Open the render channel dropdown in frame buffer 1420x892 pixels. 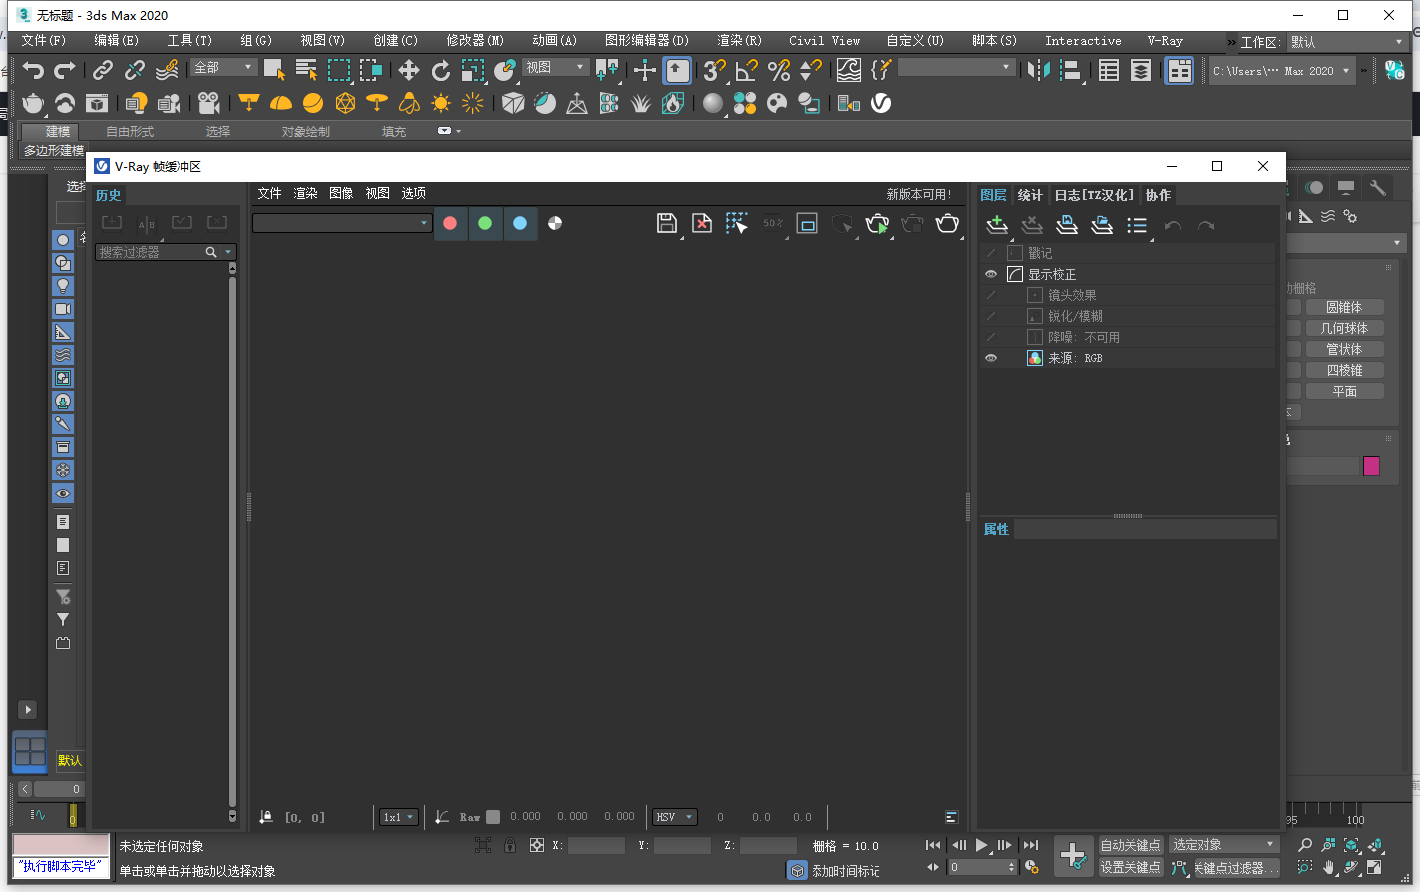coord(342,223)
